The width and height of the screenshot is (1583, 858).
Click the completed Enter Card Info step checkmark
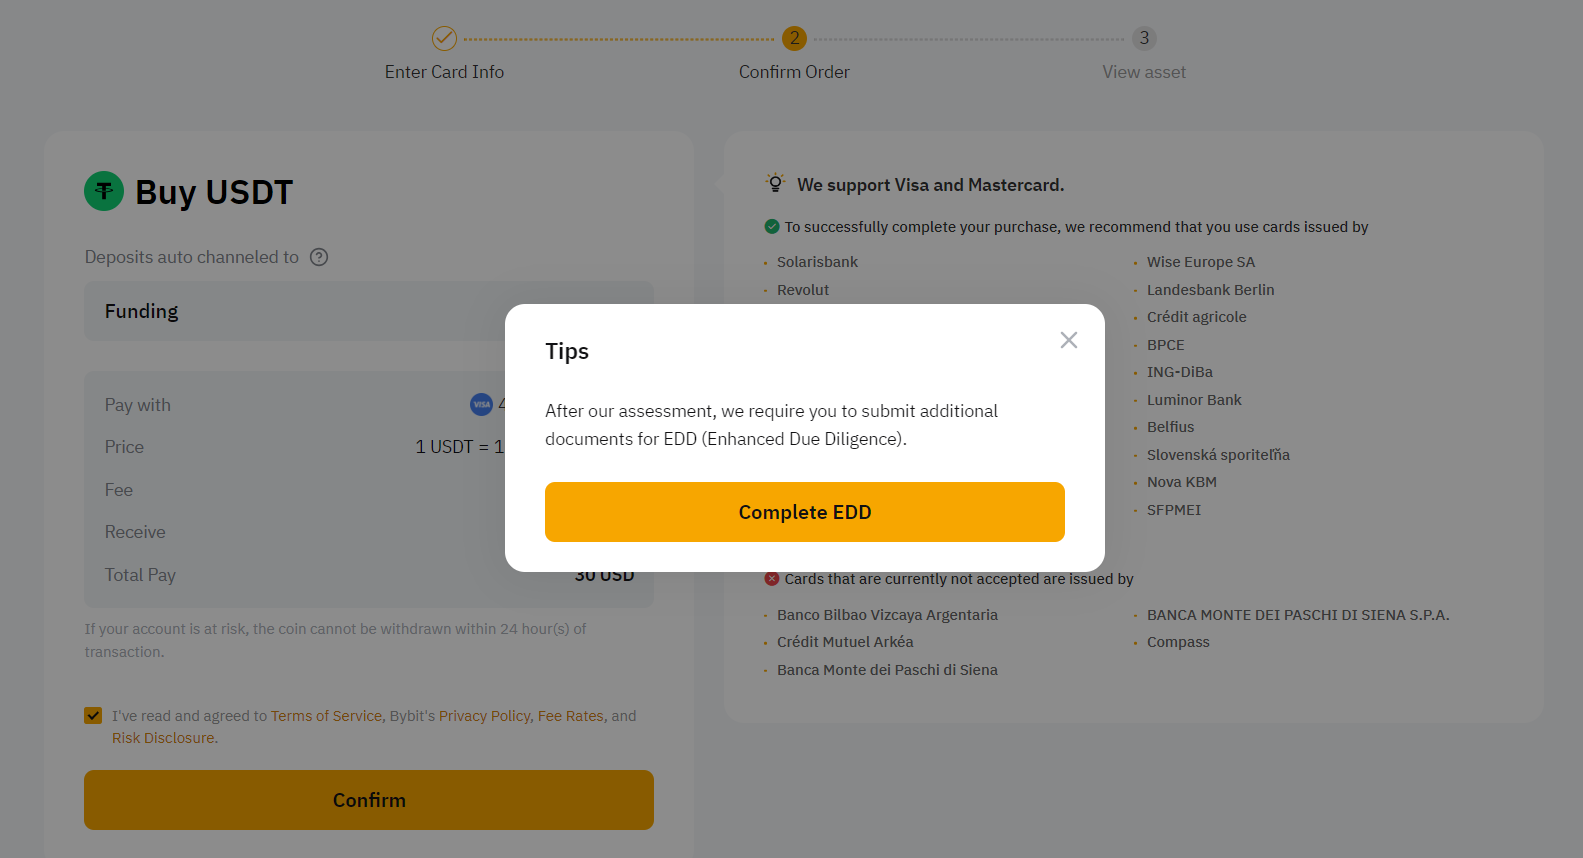coord(444,38)
